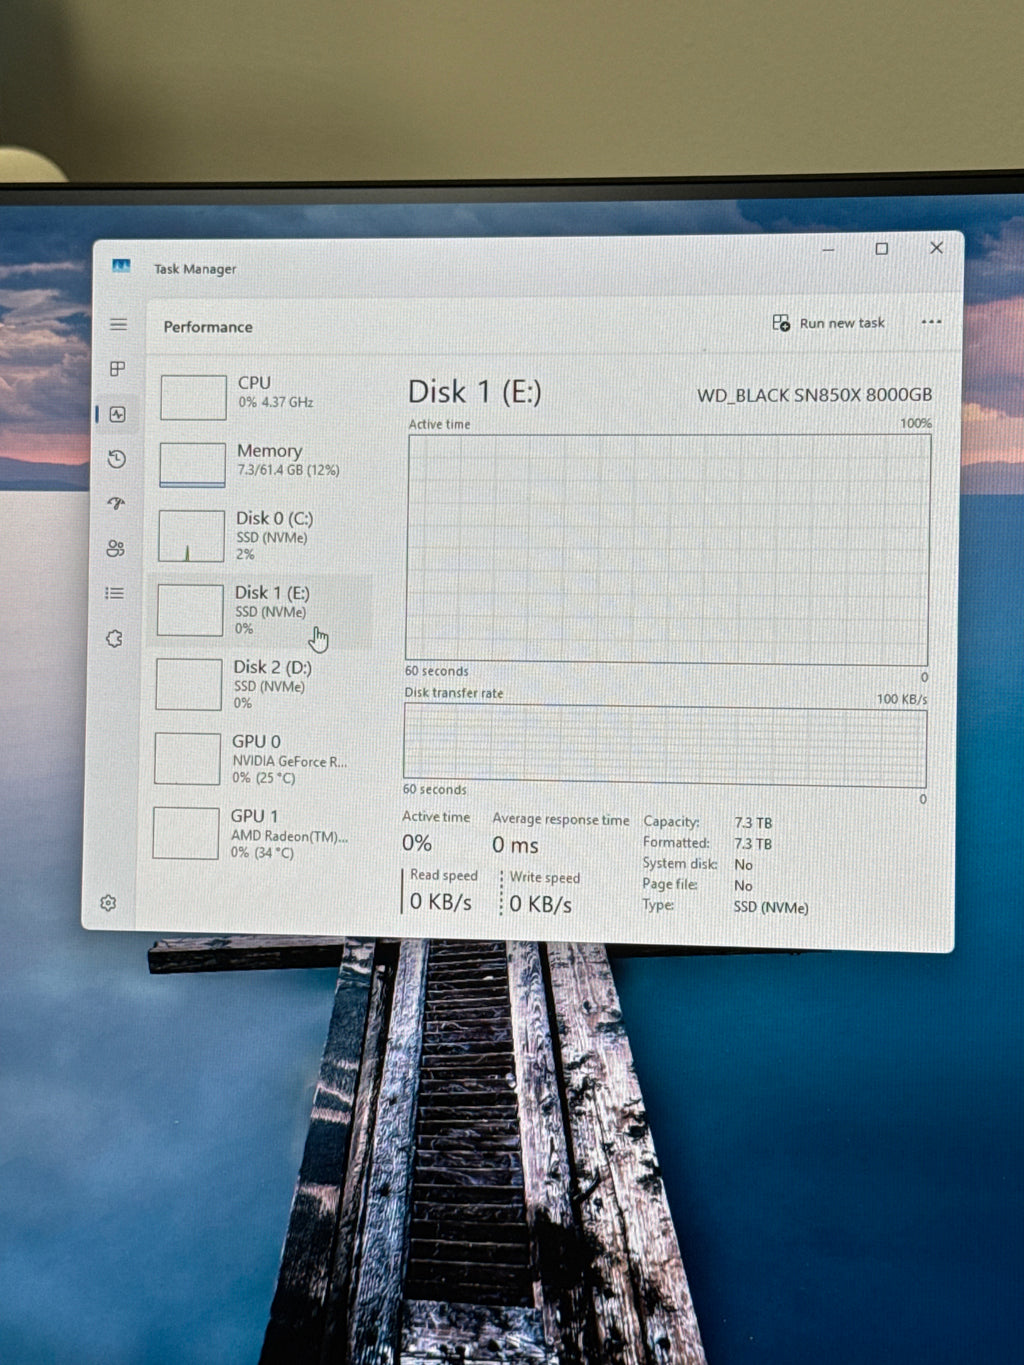Open the Services puzzle-piece icon

pyautogui.click(x=114, y=638)
